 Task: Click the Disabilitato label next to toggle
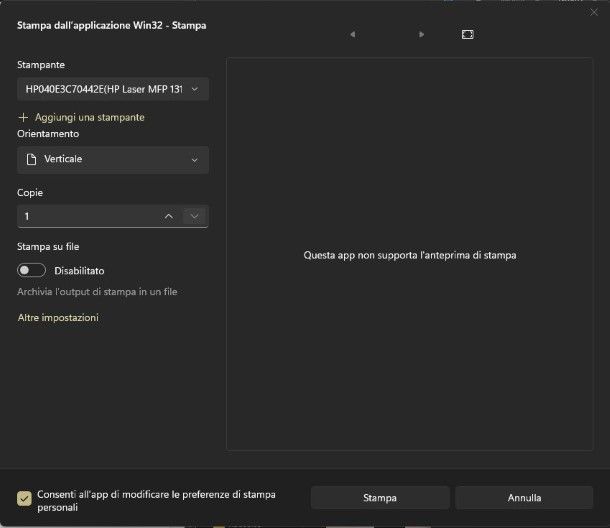pos(79,270)
